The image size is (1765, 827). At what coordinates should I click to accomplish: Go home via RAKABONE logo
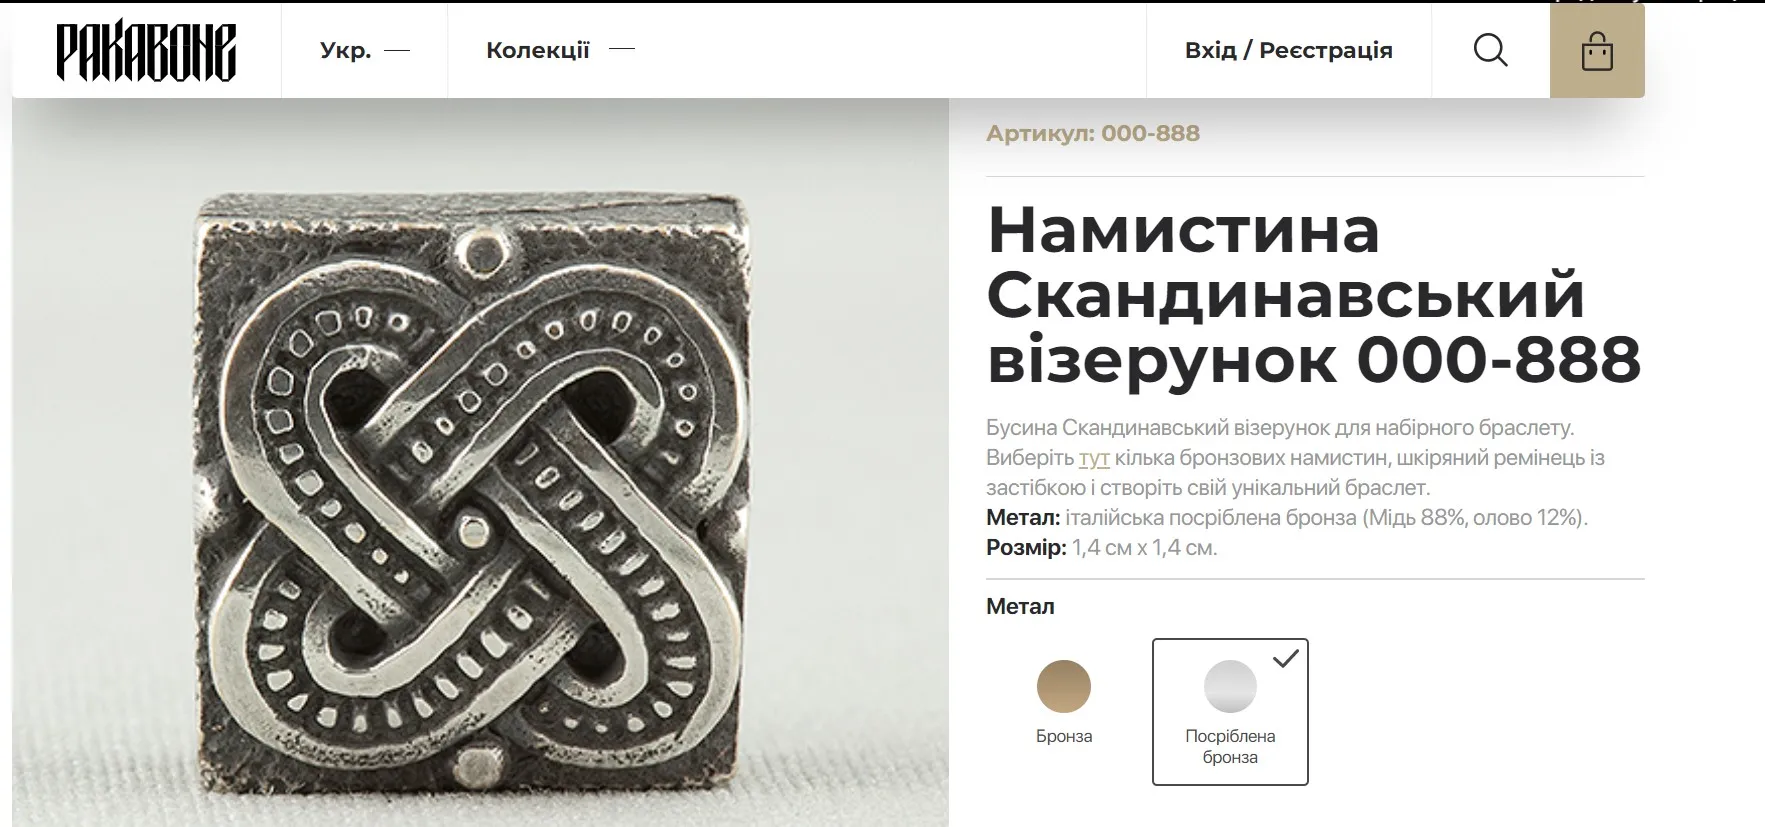point(146,52)
